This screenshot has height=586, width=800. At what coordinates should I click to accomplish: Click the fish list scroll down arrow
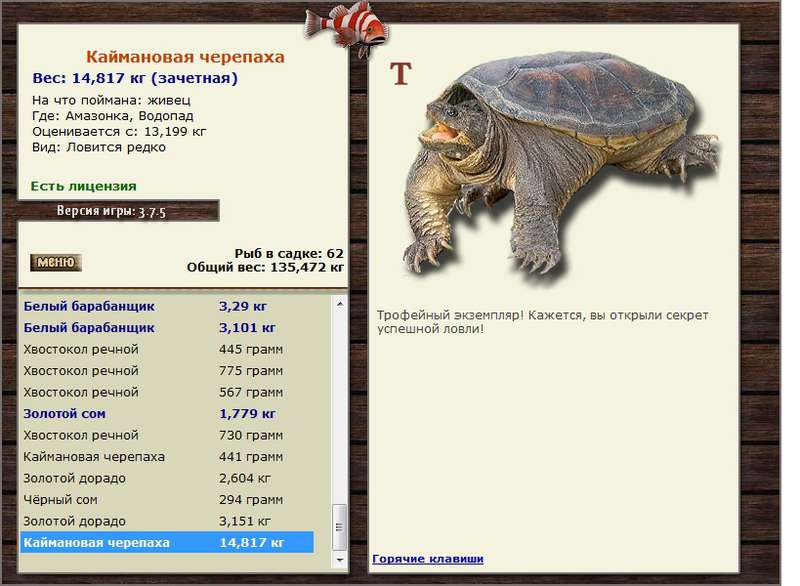(x=340, y=559)
